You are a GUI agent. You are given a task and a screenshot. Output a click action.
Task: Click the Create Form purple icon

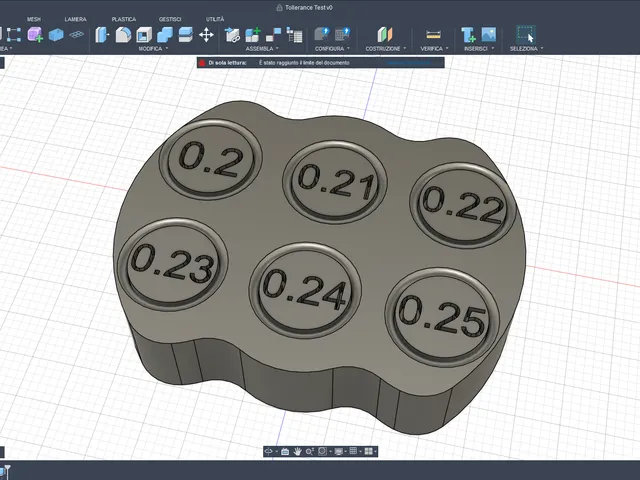(x=35, y=35)
